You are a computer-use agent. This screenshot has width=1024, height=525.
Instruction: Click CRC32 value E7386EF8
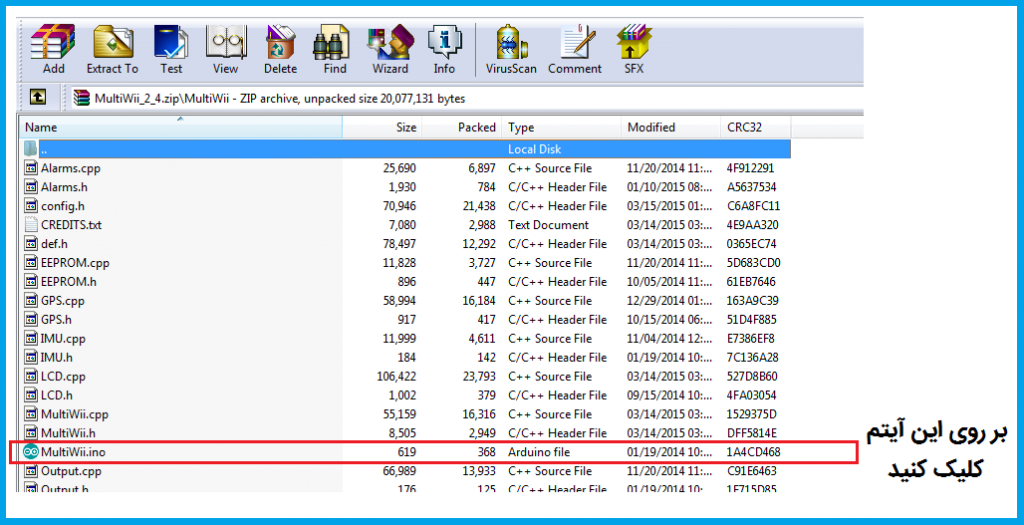750,338
